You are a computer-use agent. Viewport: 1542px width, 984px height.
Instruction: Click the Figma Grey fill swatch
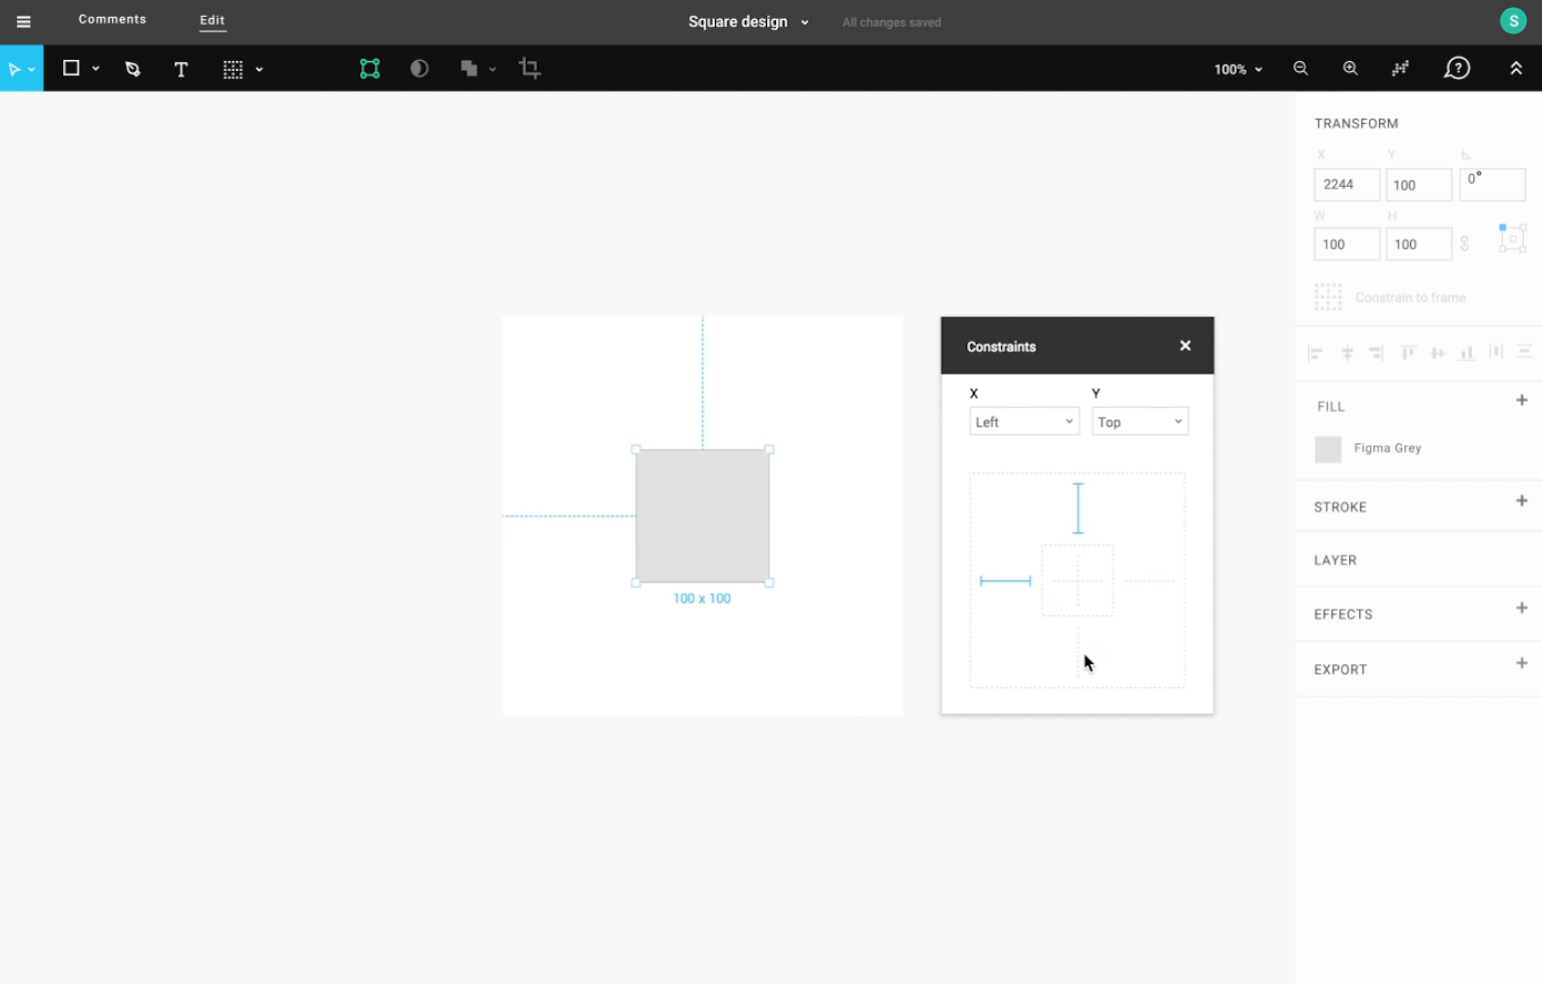coord(1328,449)
